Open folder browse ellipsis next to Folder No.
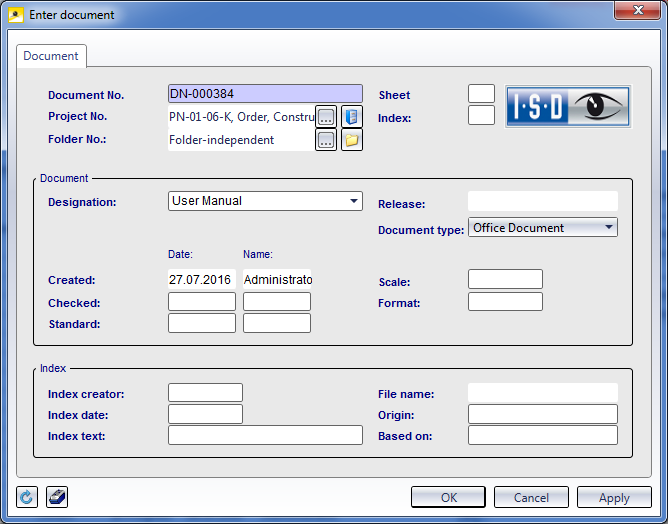The width and height of the screenshot is (668, 524). pyautogui.click(x=326, y=140)
